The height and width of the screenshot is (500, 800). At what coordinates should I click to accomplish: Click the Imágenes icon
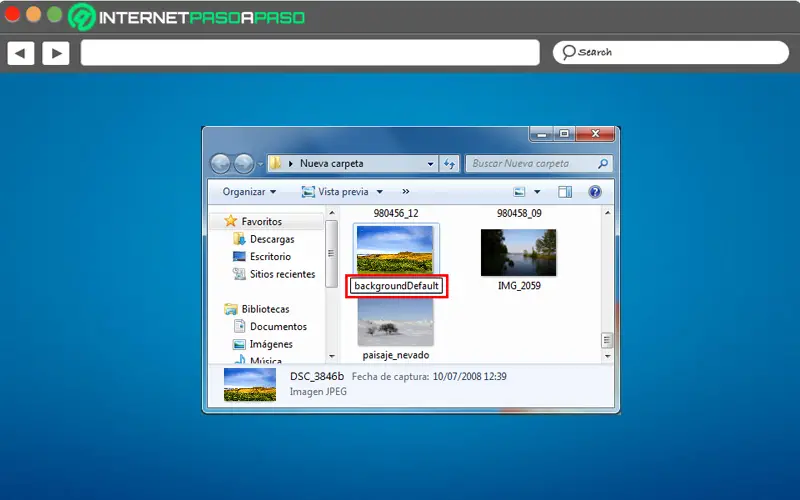[x=239, y=344]
